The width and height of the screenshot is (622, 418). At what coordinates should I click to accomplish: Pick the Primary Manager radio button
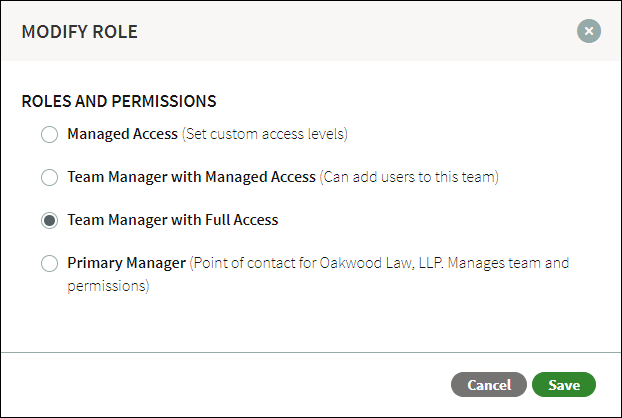click(50, 263)
